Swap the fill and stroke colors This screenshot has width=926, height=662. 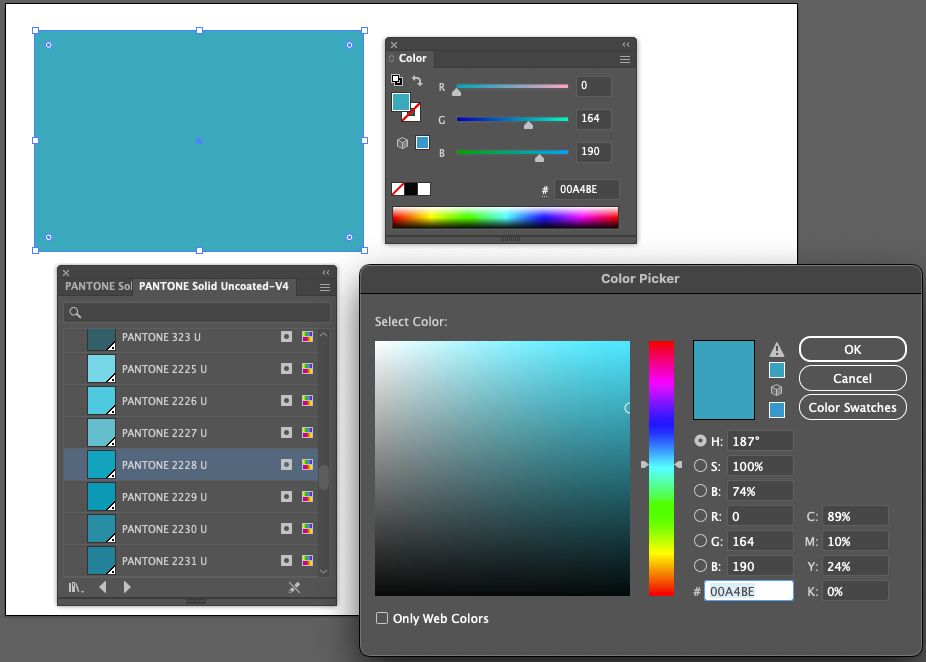click(x=416, y=80)
